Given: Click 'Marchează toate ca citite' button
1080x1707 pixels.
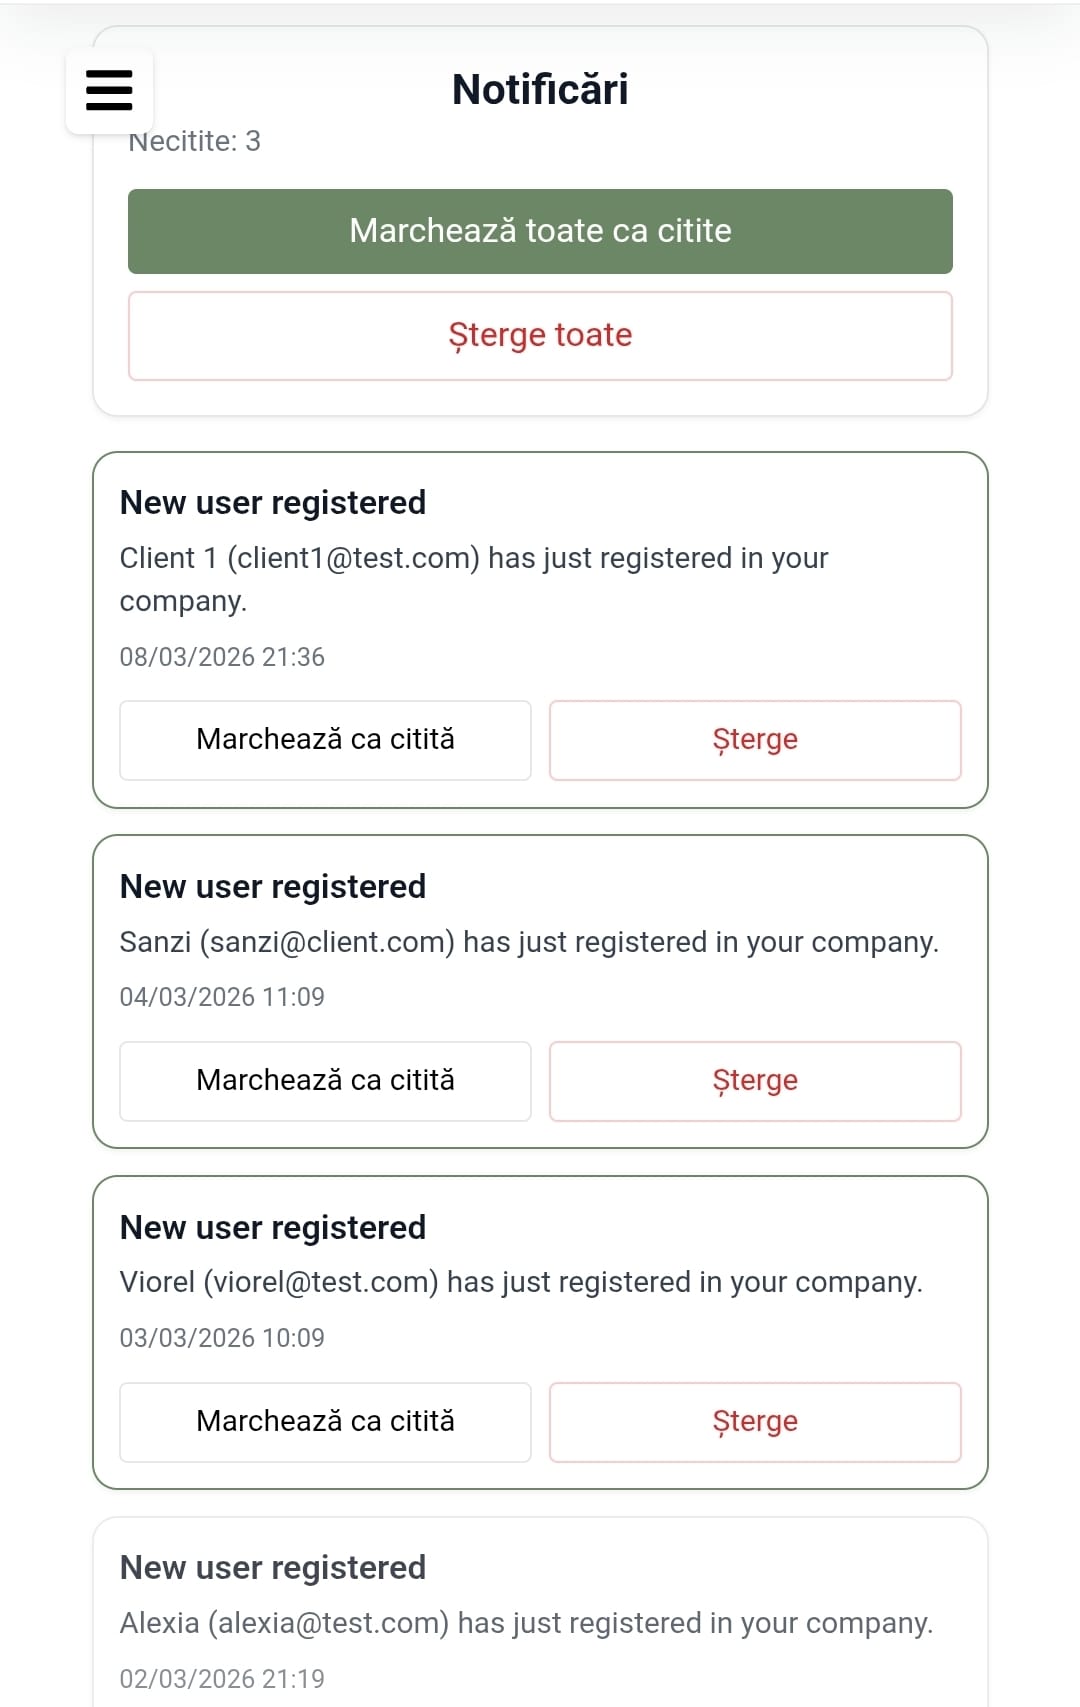Looking at the screenshot, I should pos(540,231).
